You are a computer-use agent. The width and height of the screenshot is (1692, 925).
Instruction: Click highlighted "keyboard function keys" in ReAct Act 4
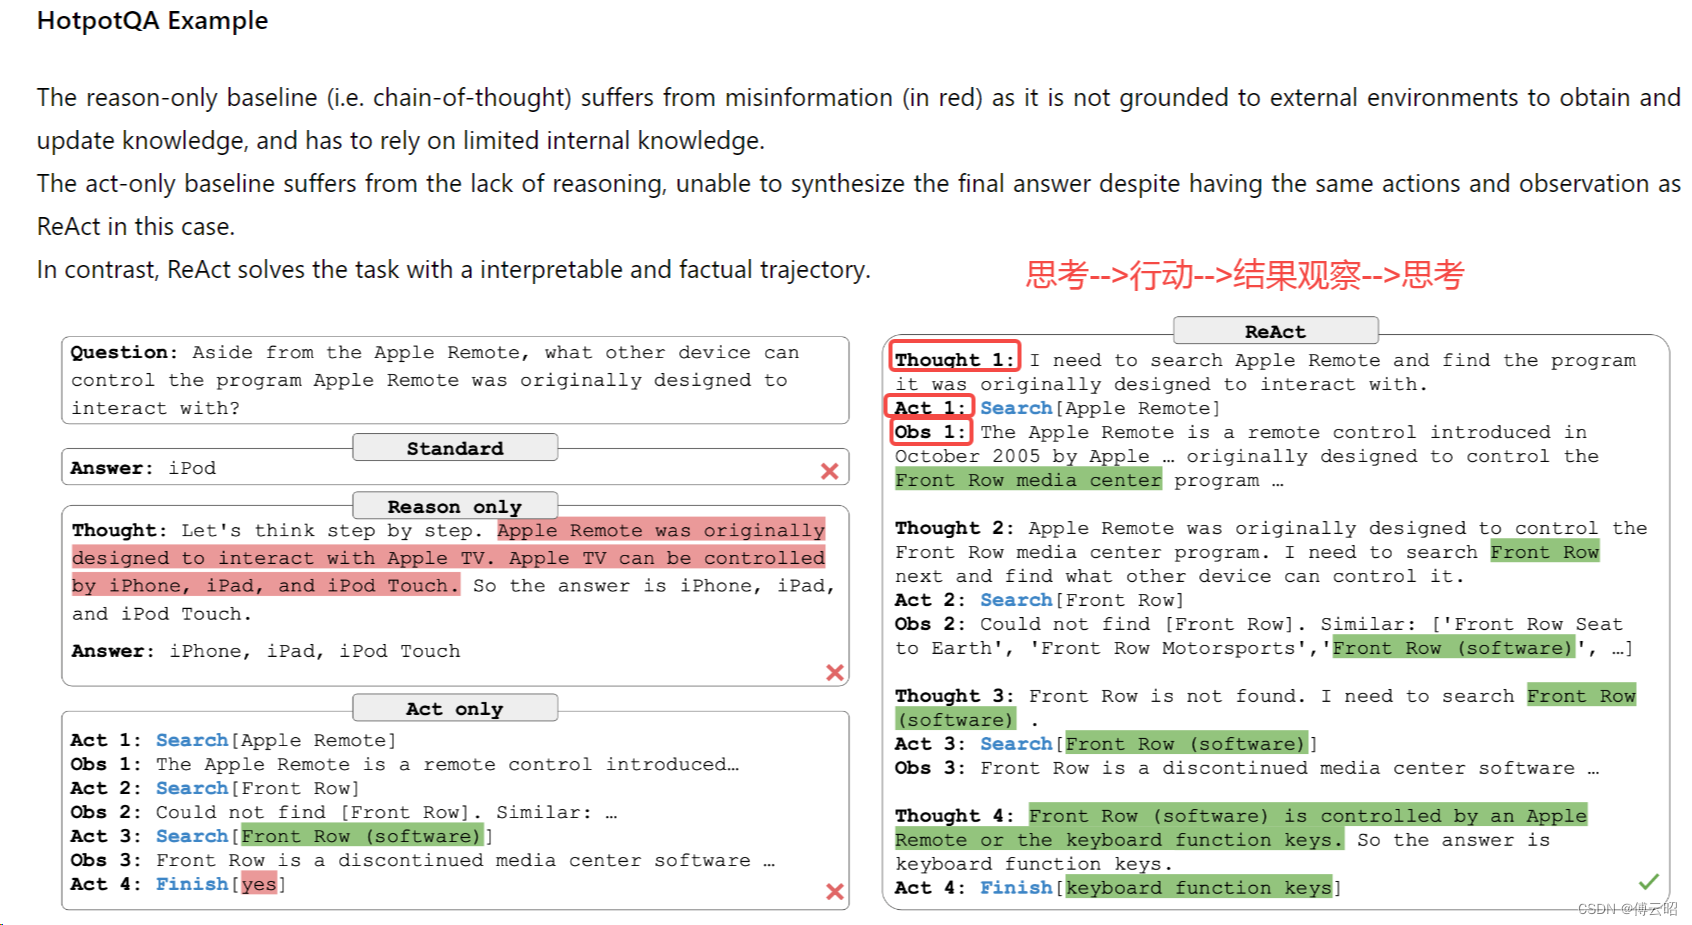point(1199,888)
